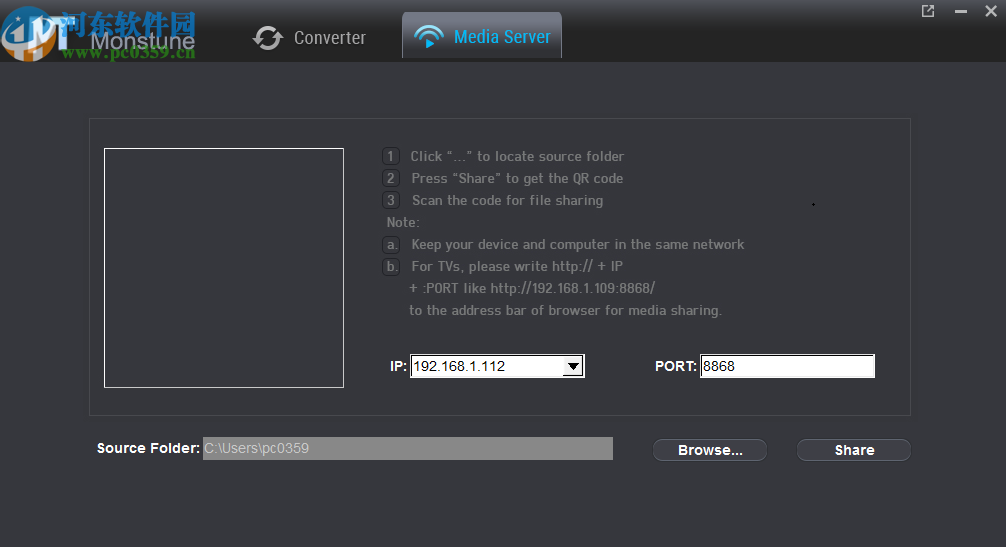Viewport: 1006px width, 547px height.
Task: Click the text 'Scan the code for file sharing'
Action: 507,200
